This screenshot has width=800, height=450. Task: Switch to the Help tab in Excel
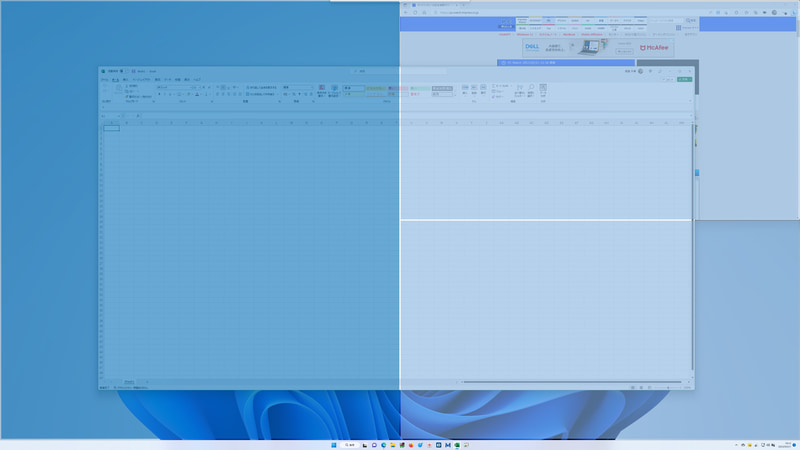197,80
